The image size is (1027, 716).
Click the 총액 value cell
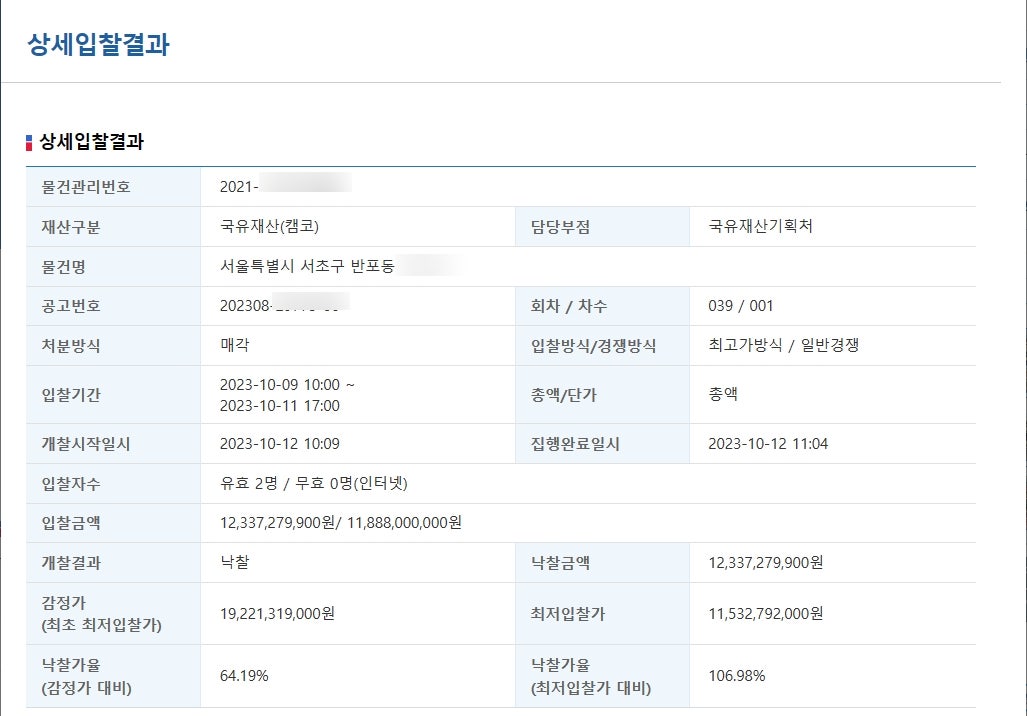pyautogui.click(x=723, y=394)
